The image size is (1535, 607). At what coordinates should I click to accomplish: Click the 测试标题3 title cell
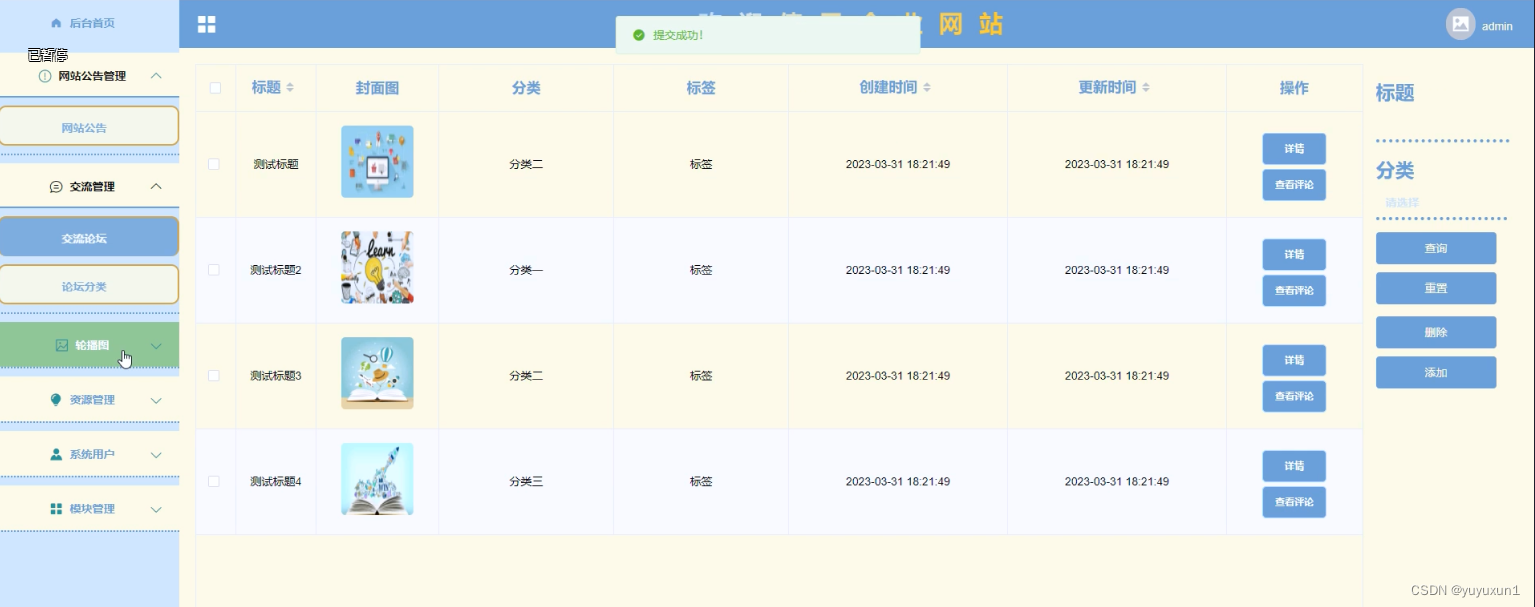point(276,376)
